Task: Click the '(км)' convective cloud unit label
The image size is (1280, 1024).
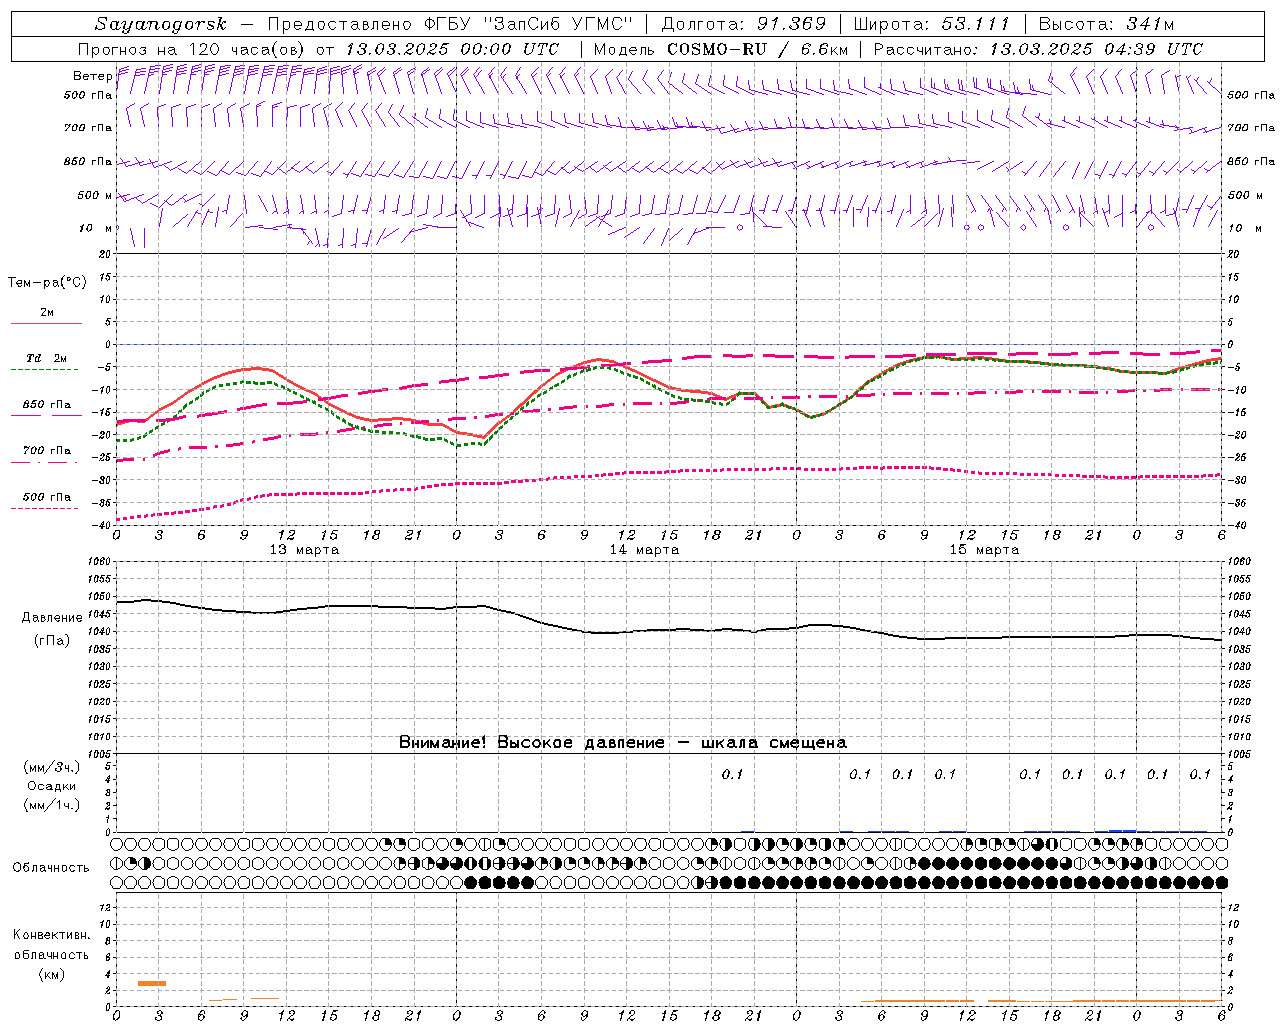Action: [x=52, y=974]
